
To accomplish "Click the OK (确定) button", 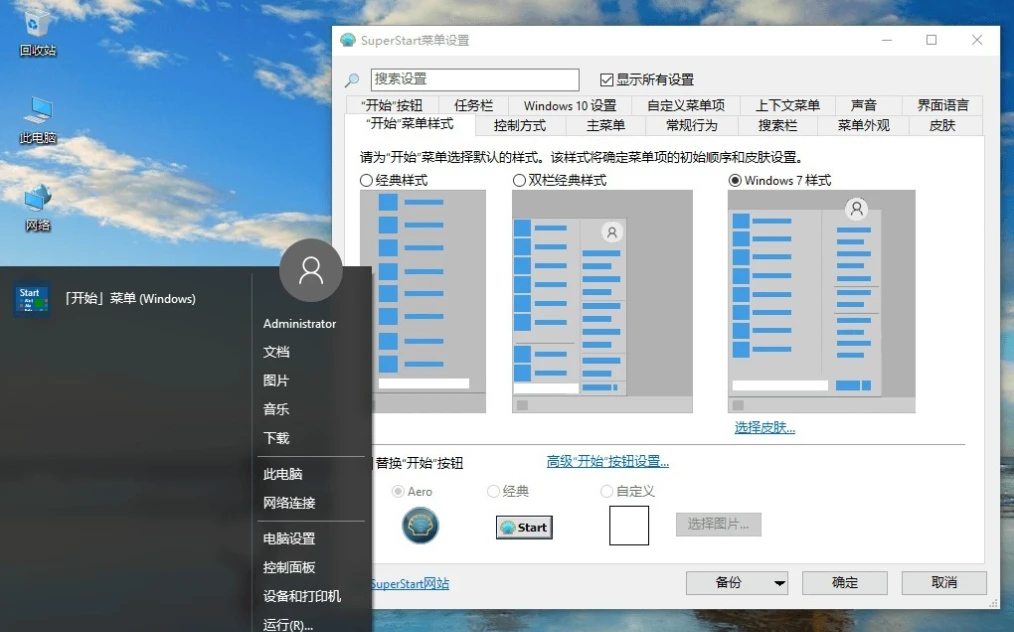I will point(845,583).
